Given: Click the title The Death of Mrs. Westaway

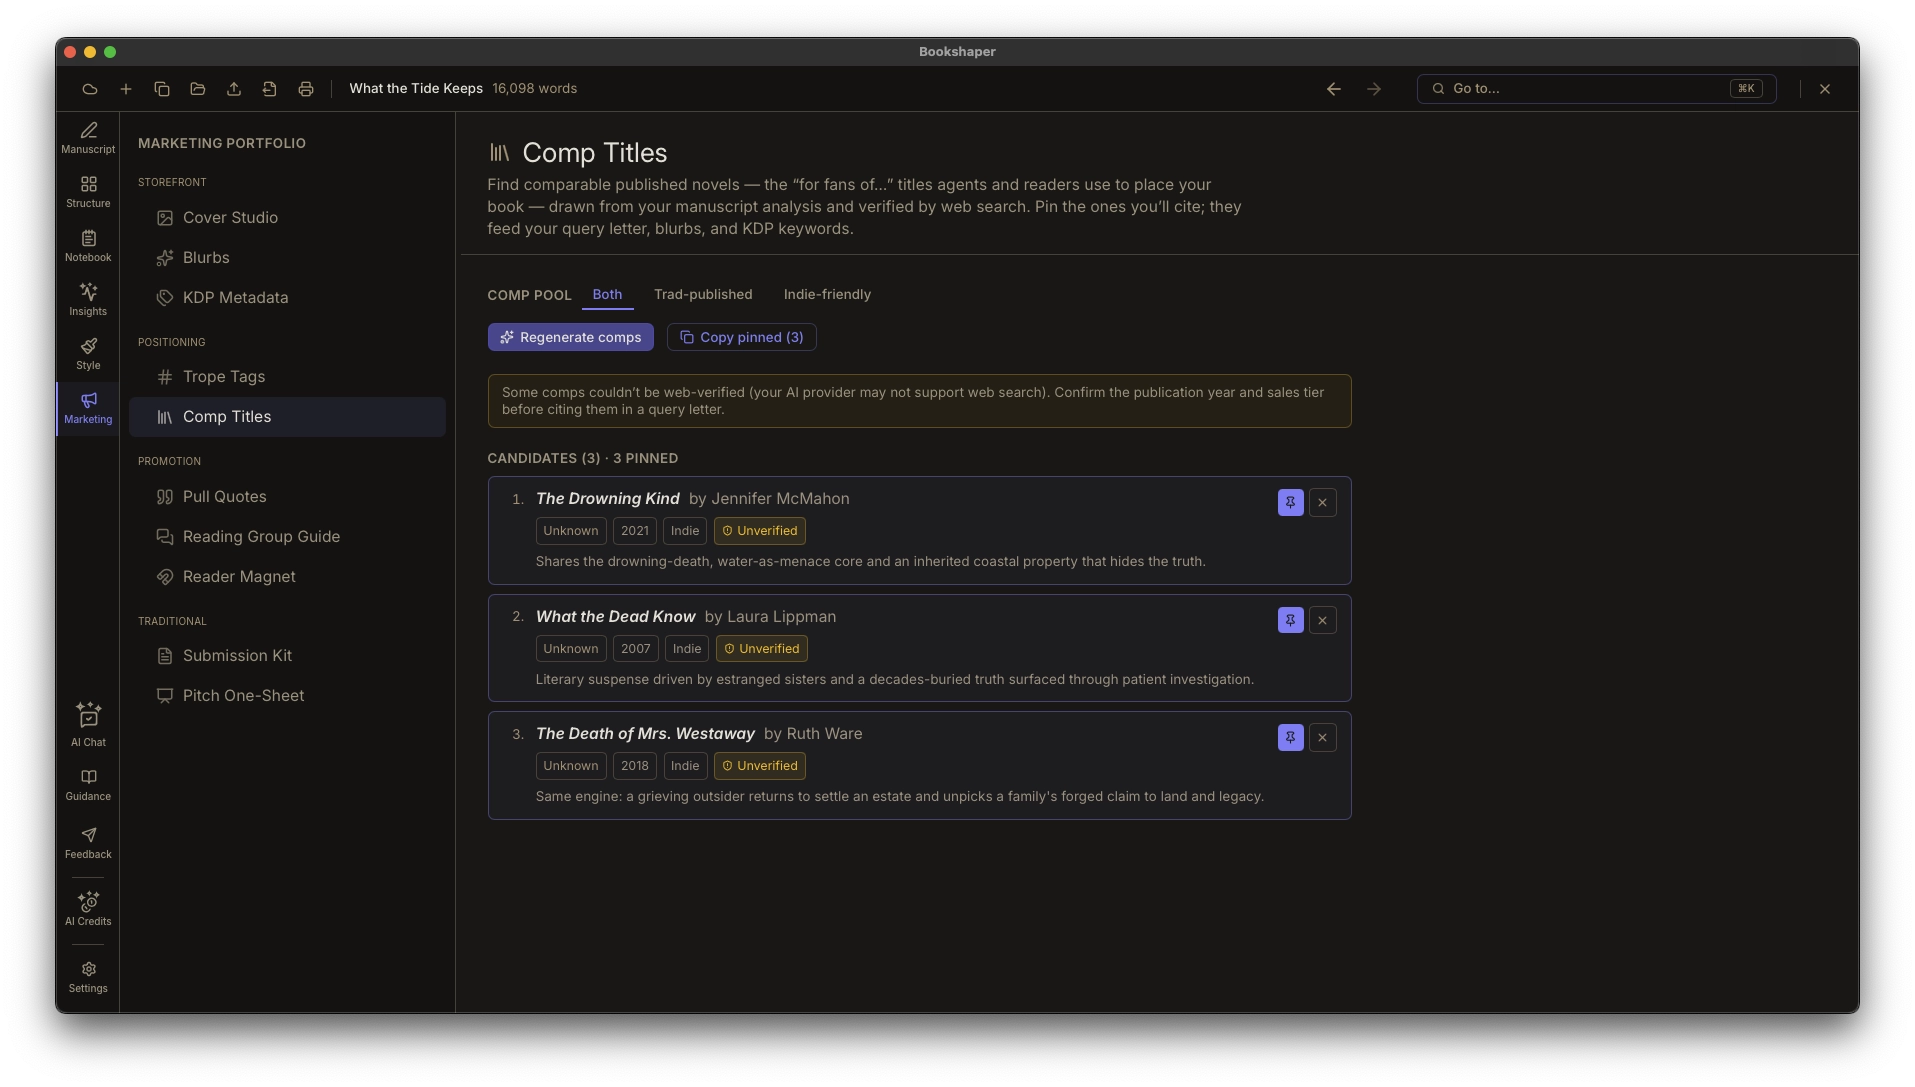Looking at the screenshot, I should click(645, 734).
